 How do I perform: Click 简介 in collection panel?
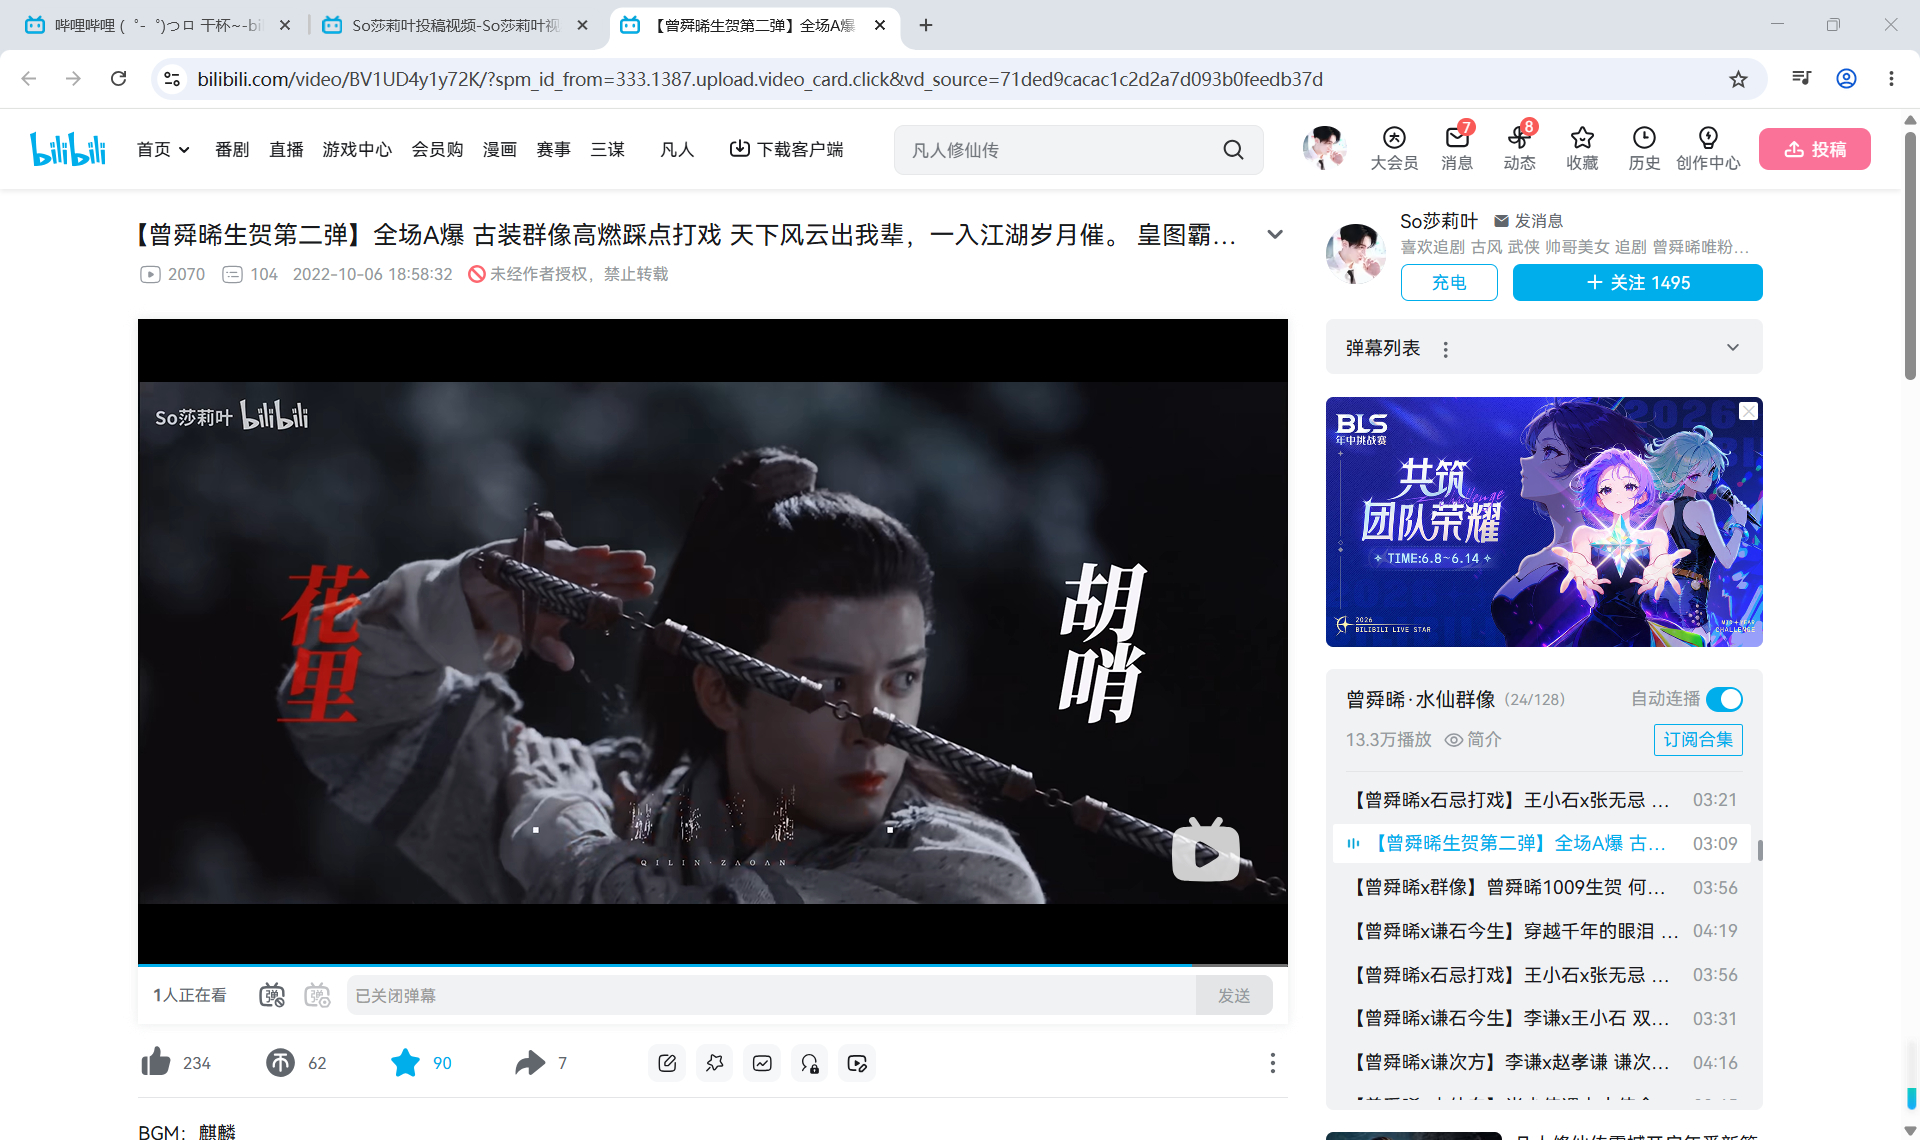point(1473,739)
